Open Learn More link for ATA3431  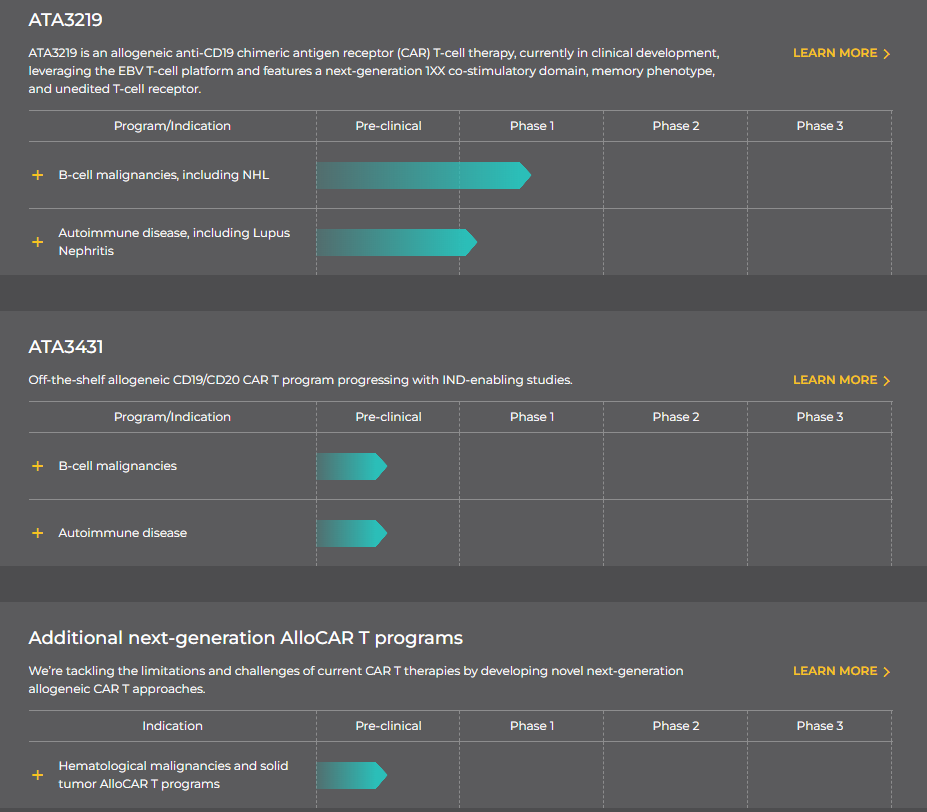click(x=841, y=380)
